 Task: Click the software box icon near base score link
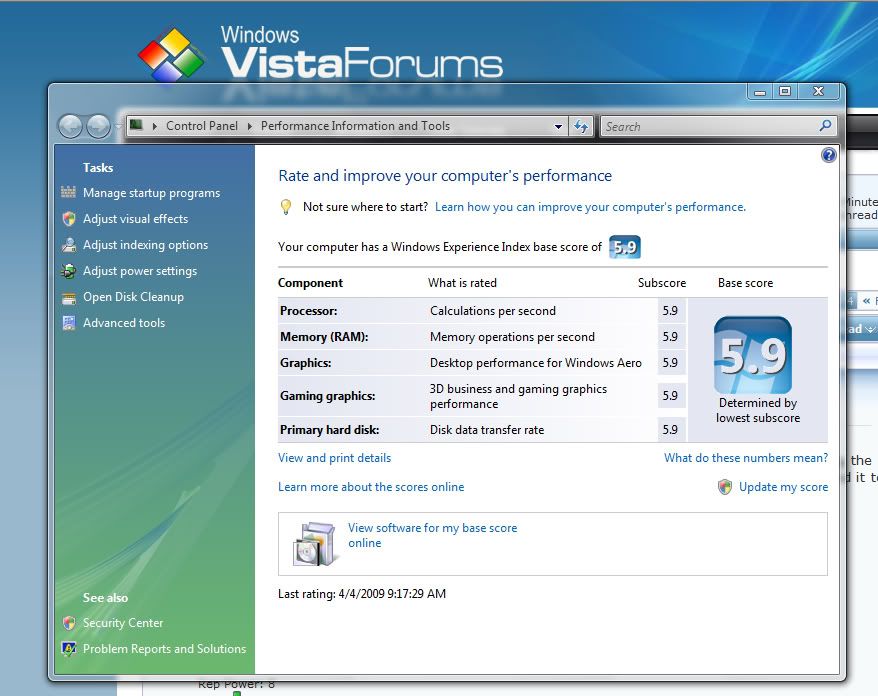(315, 544)
